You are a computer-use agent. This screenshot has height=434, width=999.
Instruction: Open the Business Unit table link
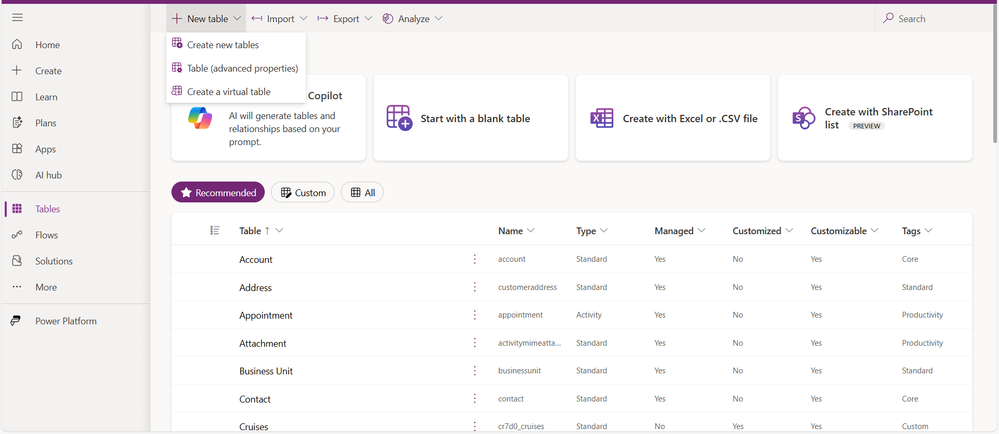click(266, 371)
